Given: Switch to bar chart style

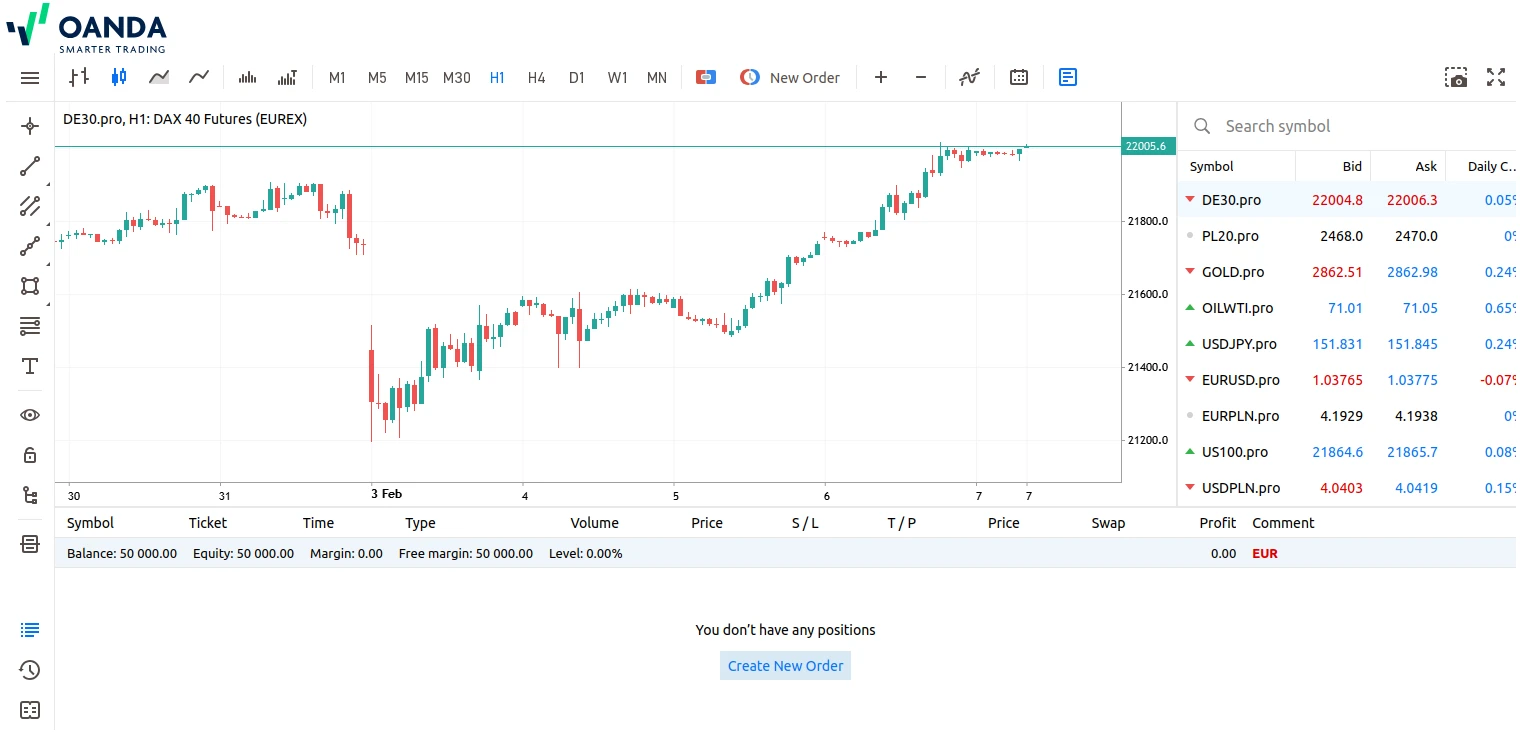Looking at the screenshot, I should [x=79, y=77].
